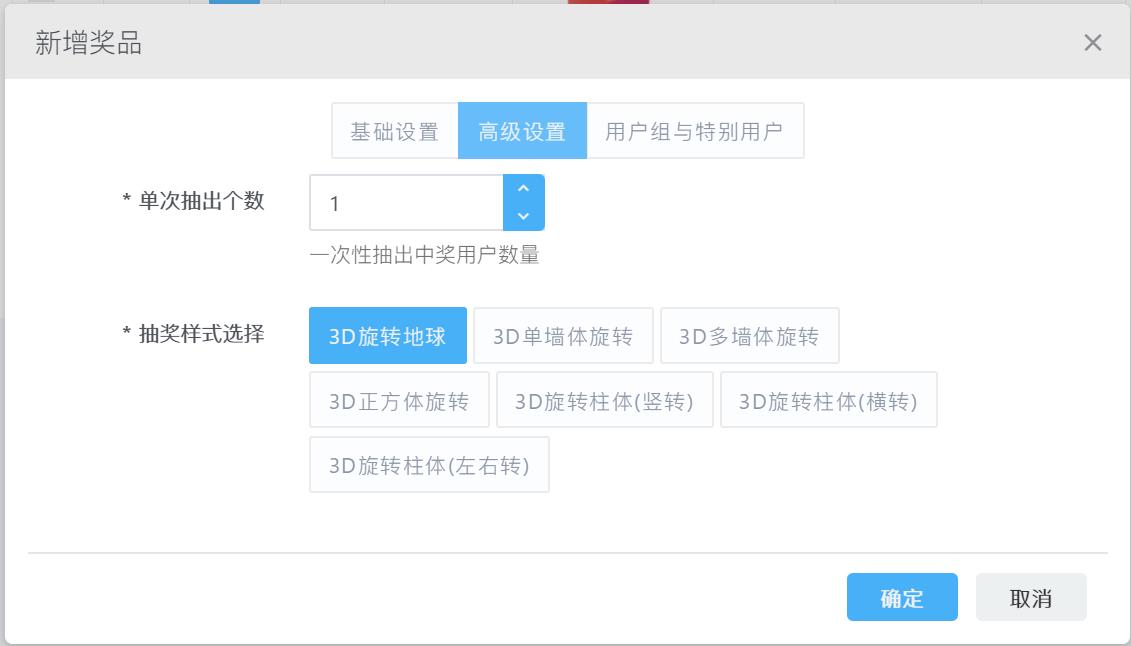The image size is (1131, 646).
Task: Cancel using the 取消 button
Action: [1031, 597]
